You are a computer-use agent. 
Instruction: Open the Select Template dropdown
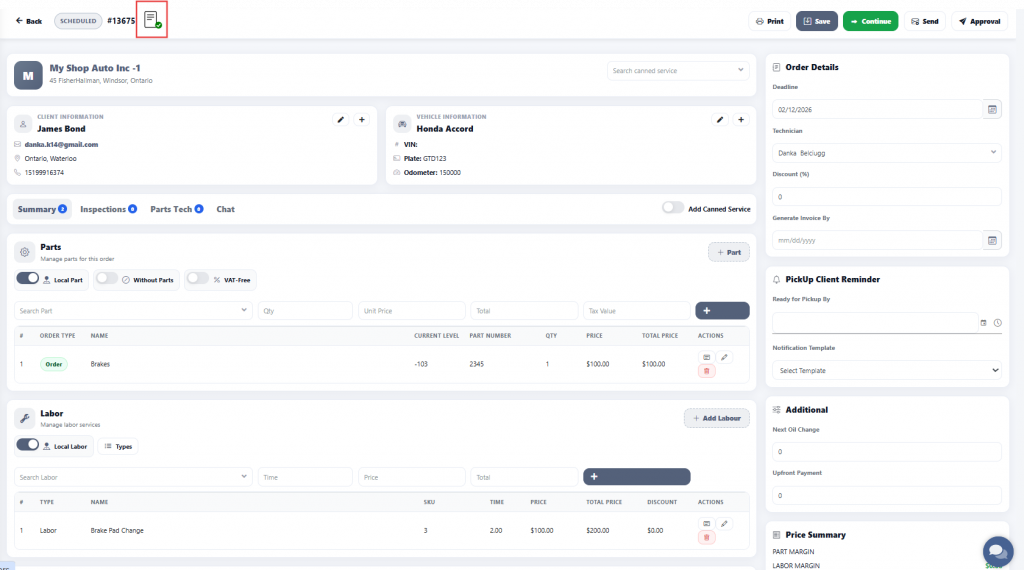tap(887, 370)
